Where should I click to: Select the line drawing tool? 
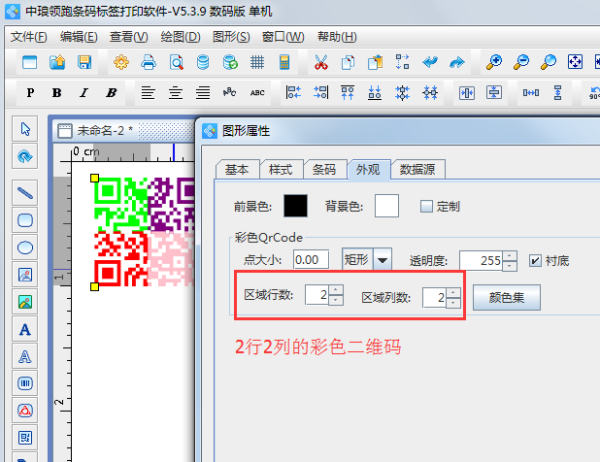click(25, 193)
